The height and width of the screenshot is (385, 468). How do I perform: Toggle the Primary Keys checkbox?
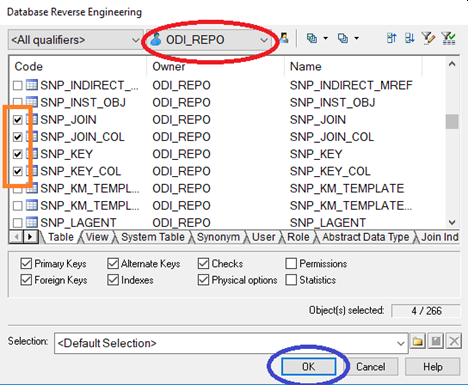(x=26, y=263)
